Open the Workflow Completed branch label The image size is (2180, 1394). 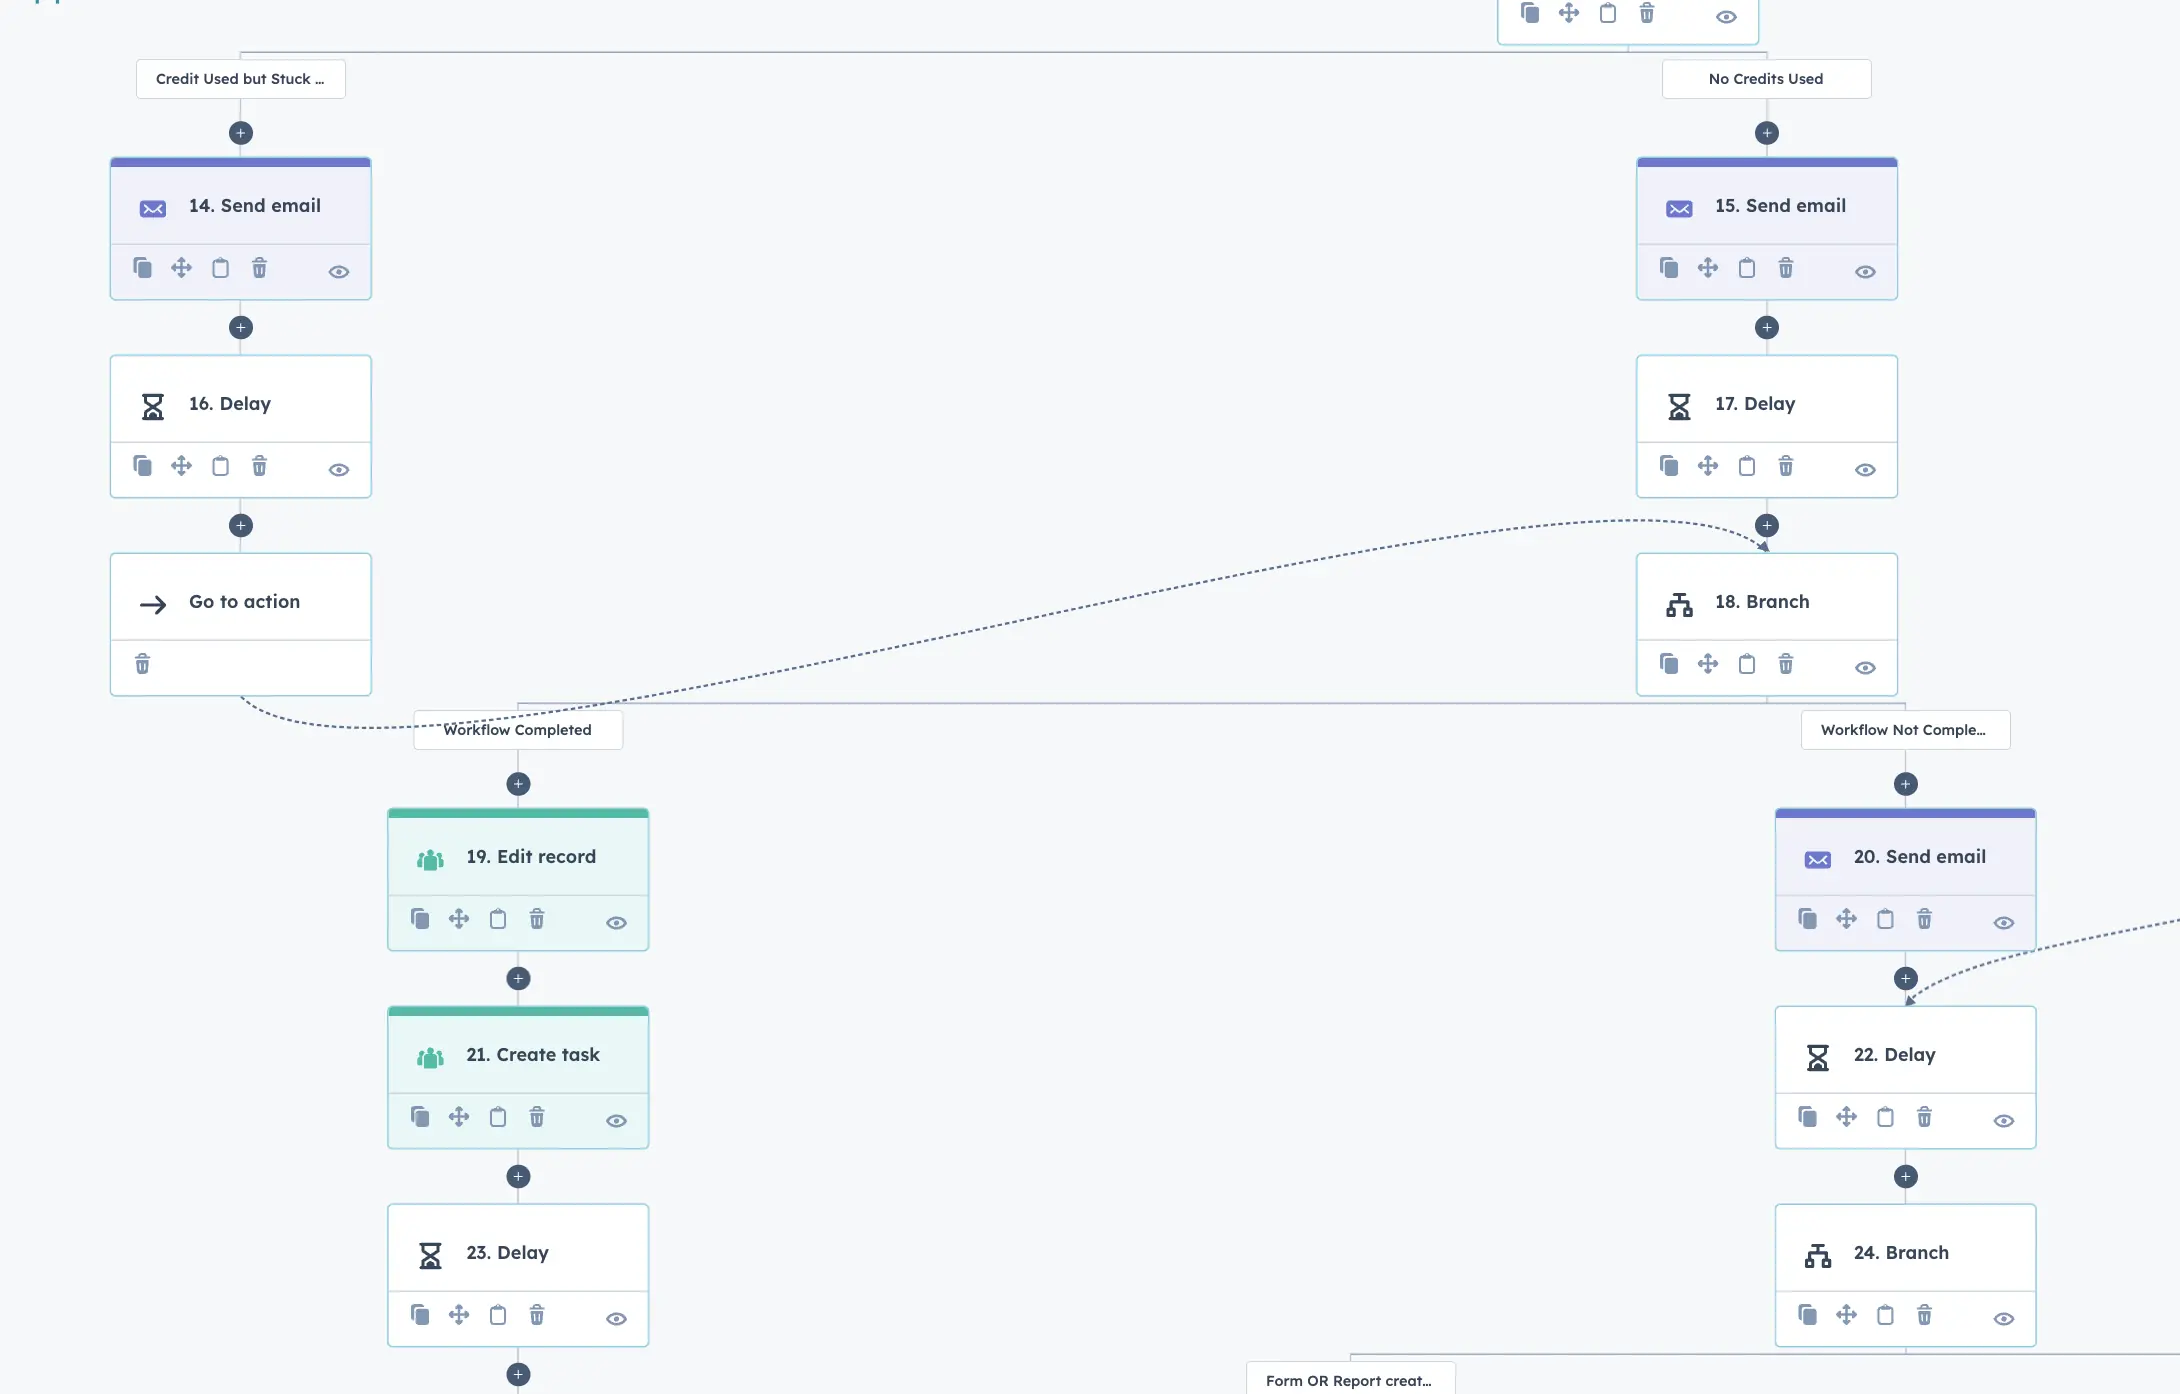[x=518, y=730]
